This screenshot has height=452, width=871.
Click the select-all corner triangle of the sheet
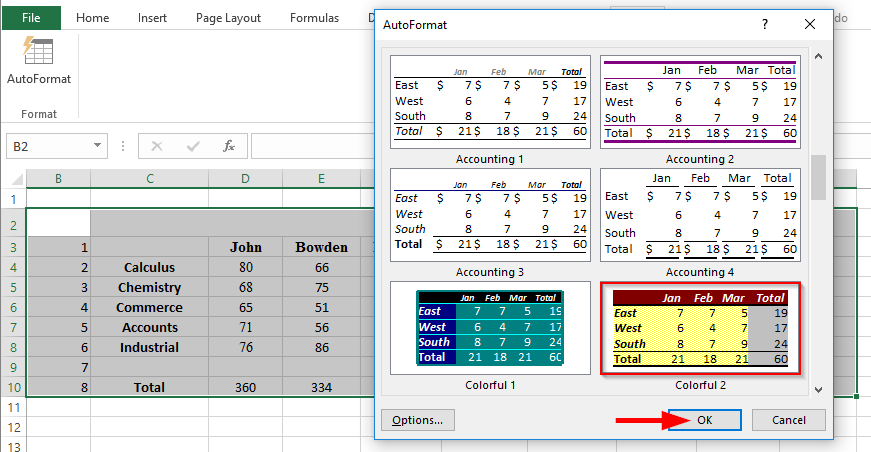[17, 179]
